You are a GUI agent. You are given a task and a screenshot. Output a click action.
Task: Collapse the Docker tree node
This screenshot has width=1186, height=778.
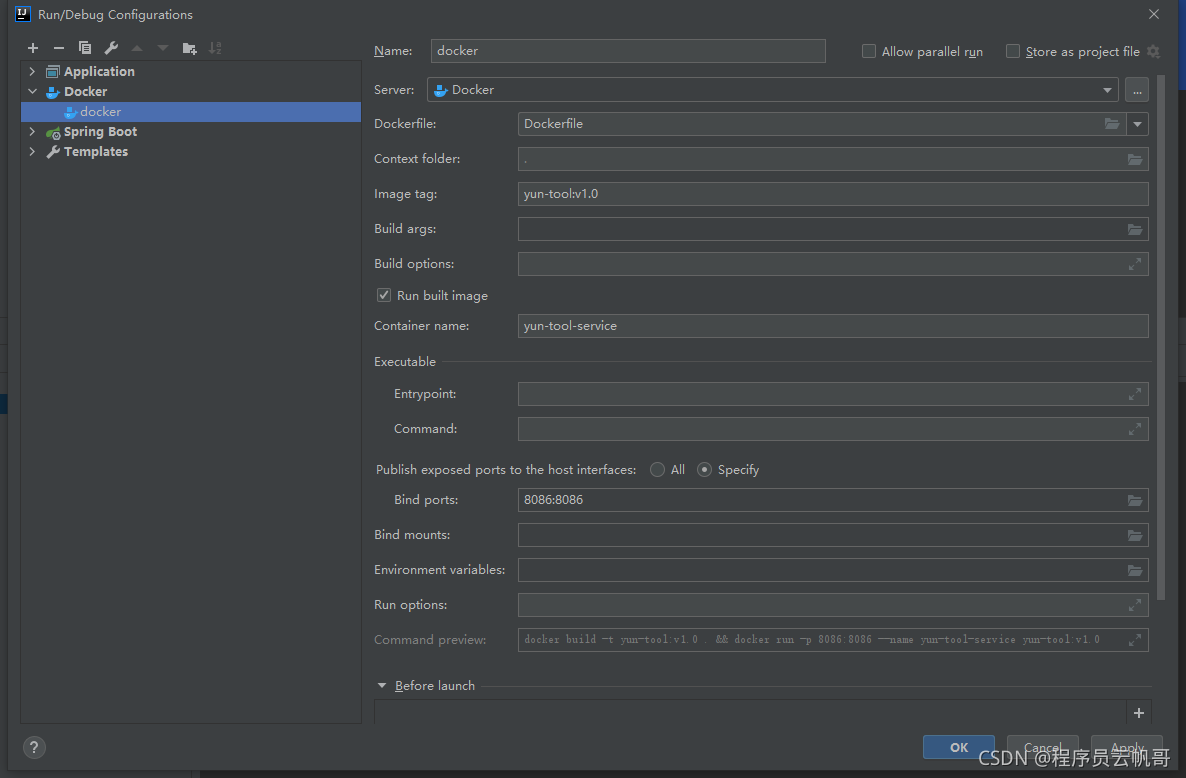(32, 91)
